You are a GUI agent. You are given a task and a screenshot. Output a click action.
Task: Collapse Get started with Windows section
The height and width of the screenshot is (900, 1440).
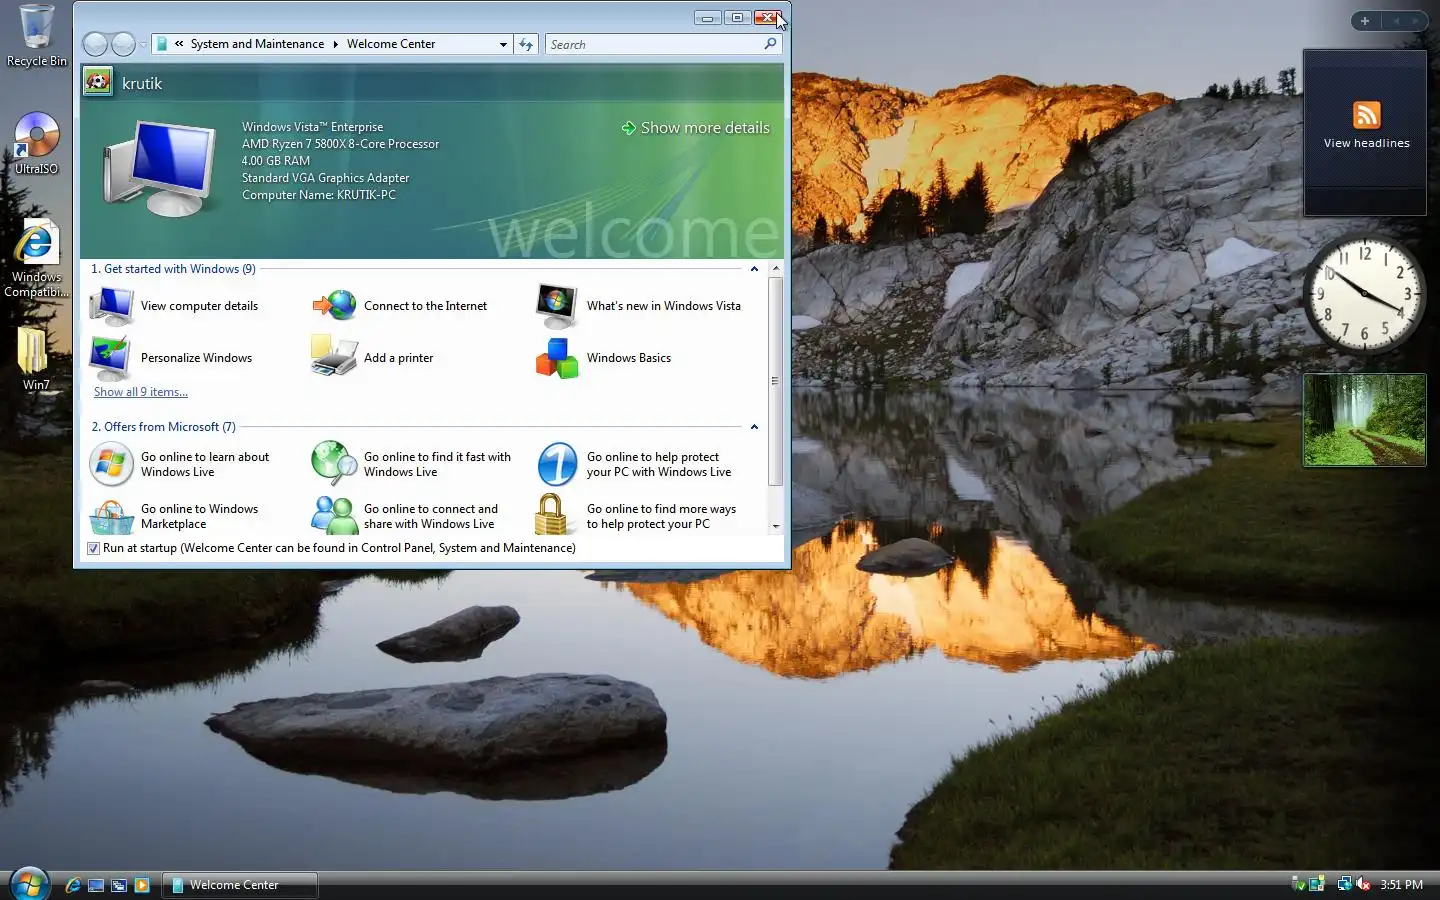(x=754, y=269)
